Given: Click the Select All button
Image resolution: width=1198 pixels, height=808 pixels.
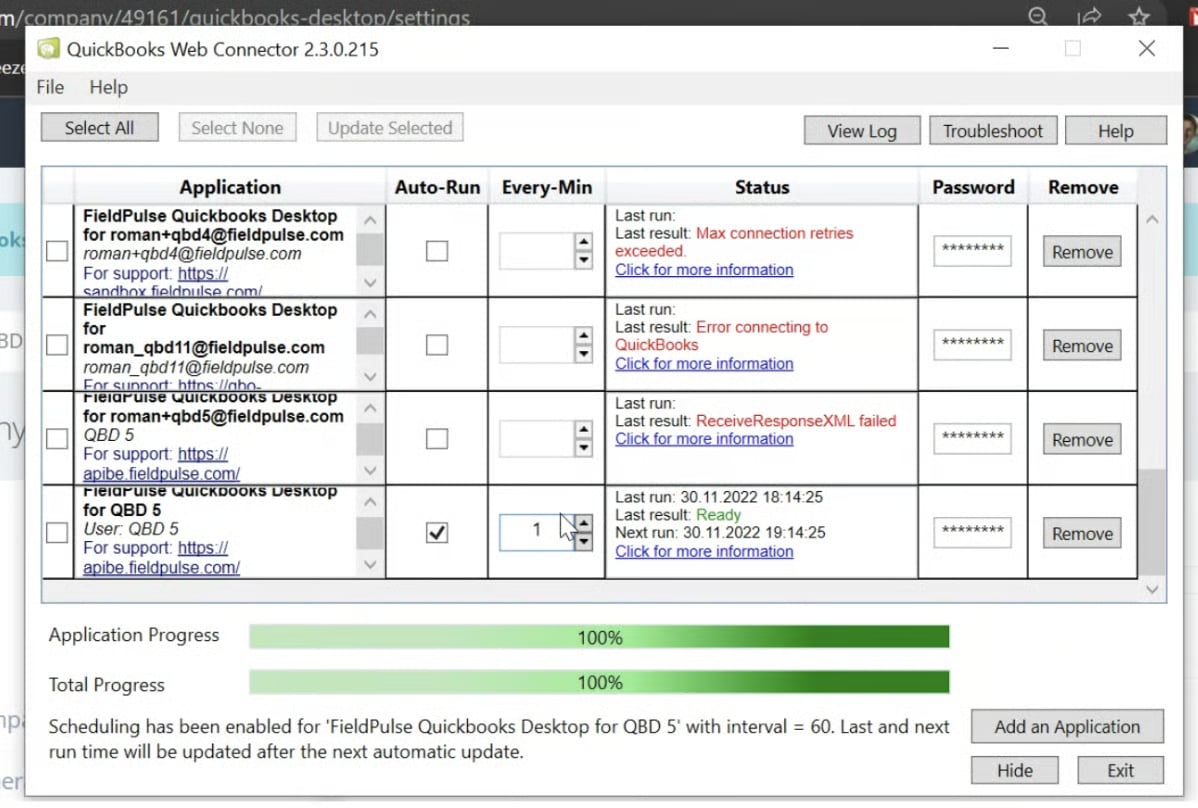Looking at the screenshot, I should pos(99,128).
